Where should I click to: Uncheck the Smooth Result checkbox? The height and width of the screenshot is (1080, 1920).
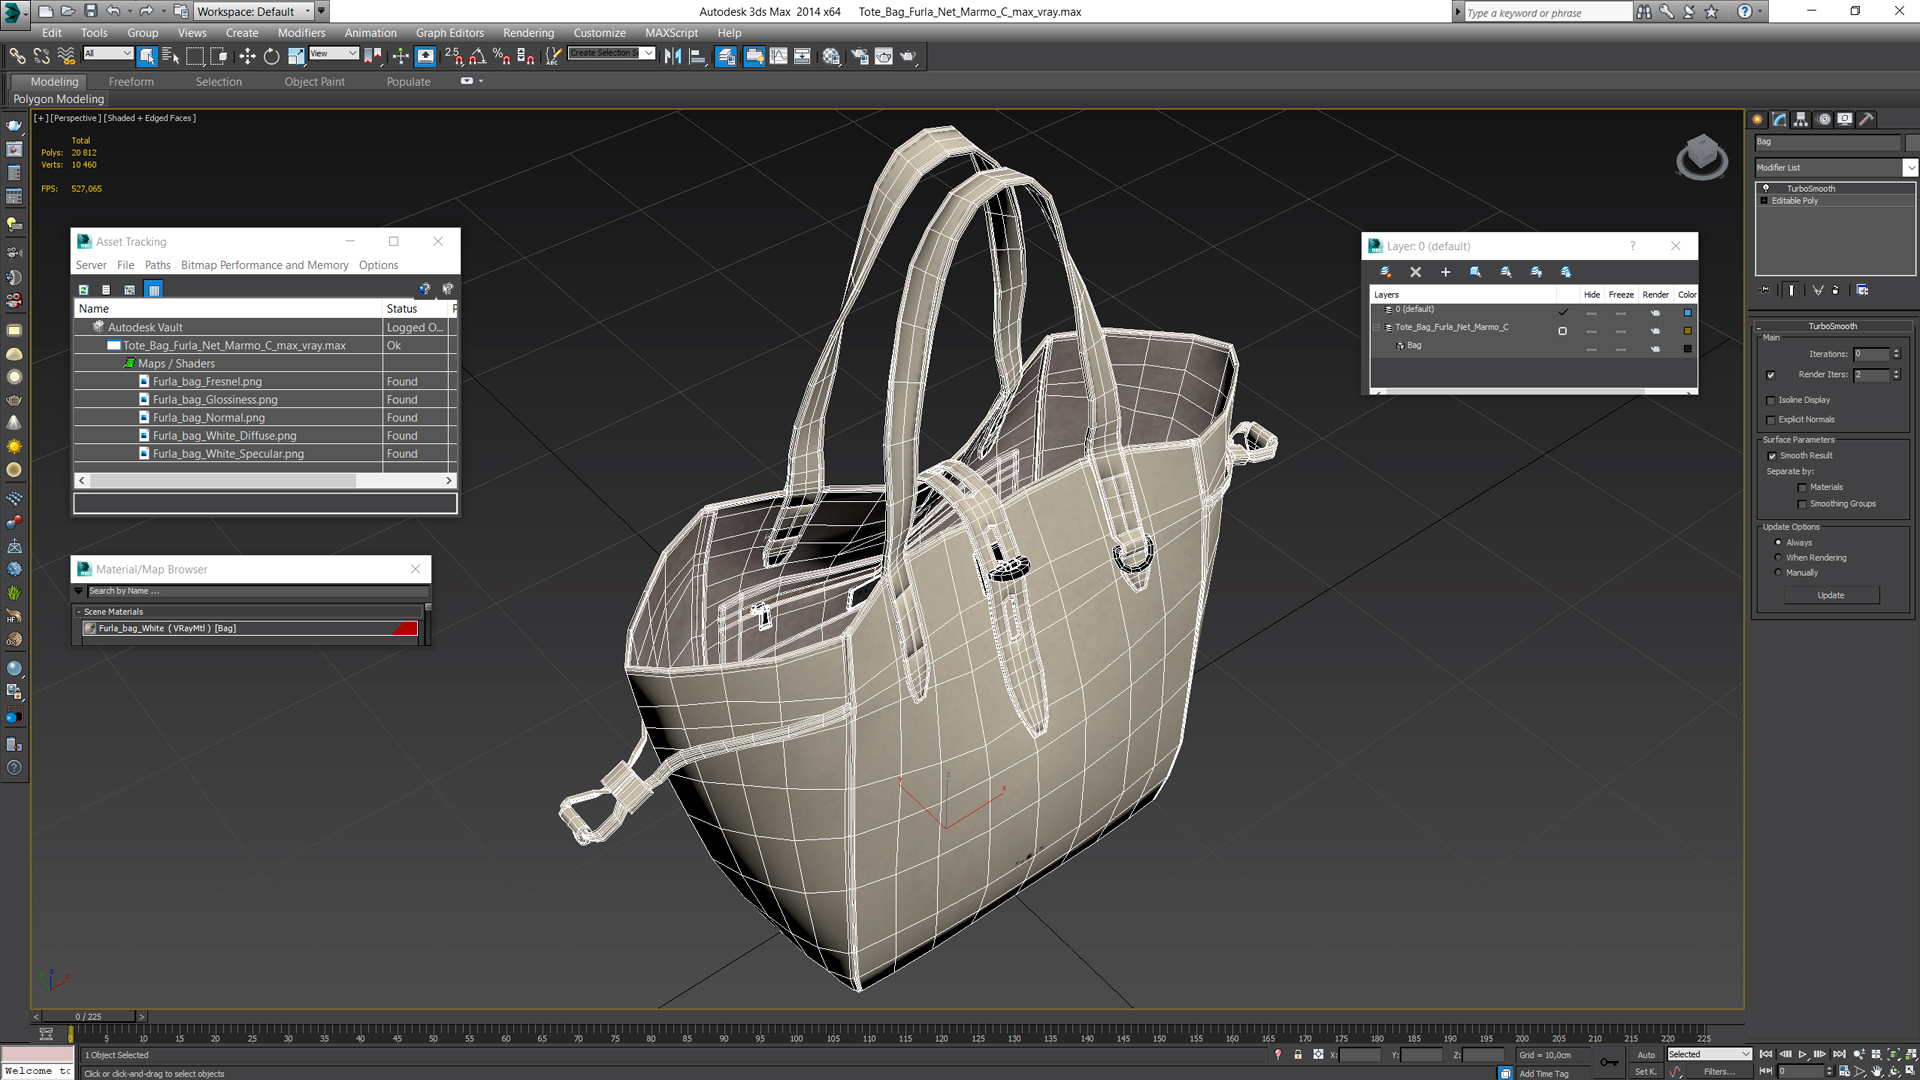coord(1772,456)
